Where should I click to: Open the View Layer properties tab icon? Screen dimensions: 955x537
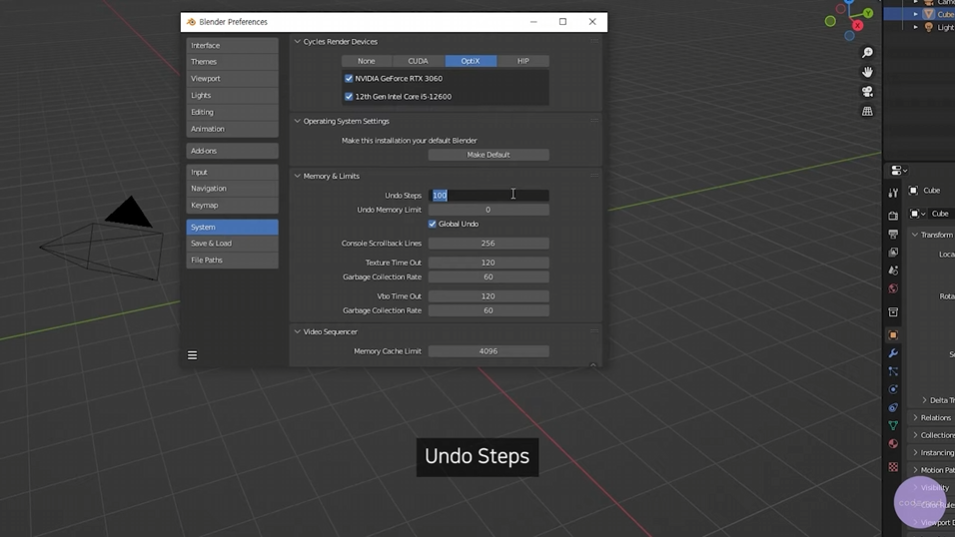(x=893, y=252)
